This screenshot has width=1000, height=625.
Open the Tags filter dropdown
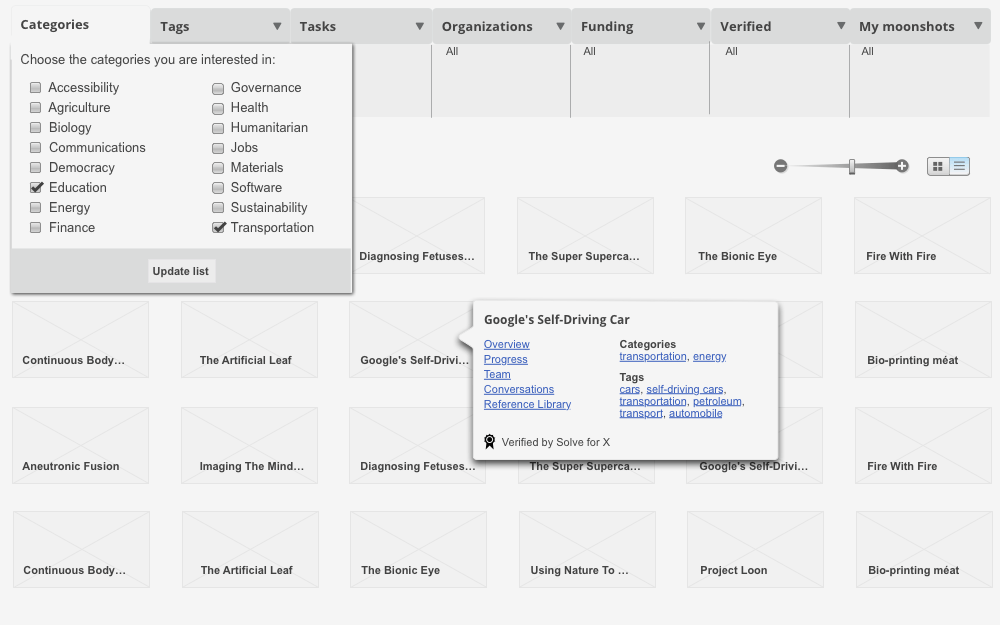[x=219, y=26]
